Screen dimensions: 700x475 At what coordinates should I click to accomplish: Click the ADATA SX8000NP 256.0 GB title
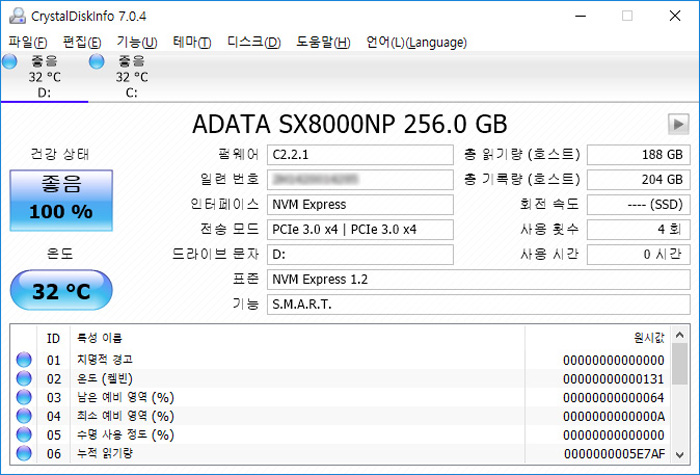350,124
